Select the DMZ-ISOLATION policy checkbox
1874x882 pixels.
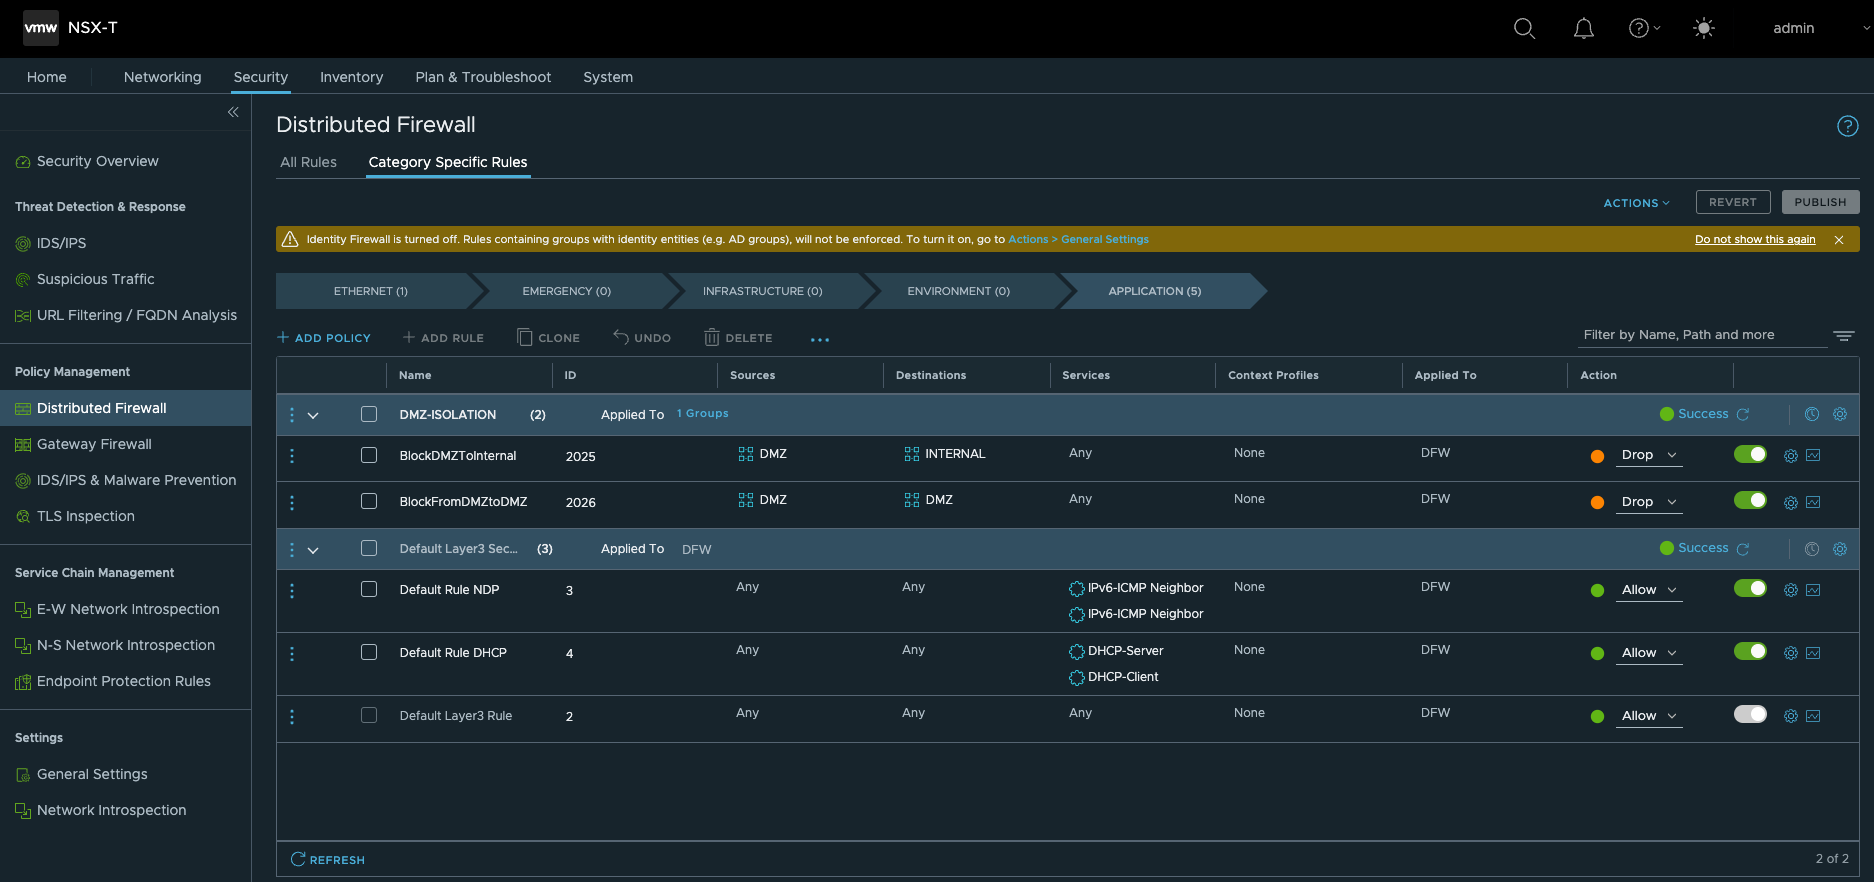pos(369,414)
